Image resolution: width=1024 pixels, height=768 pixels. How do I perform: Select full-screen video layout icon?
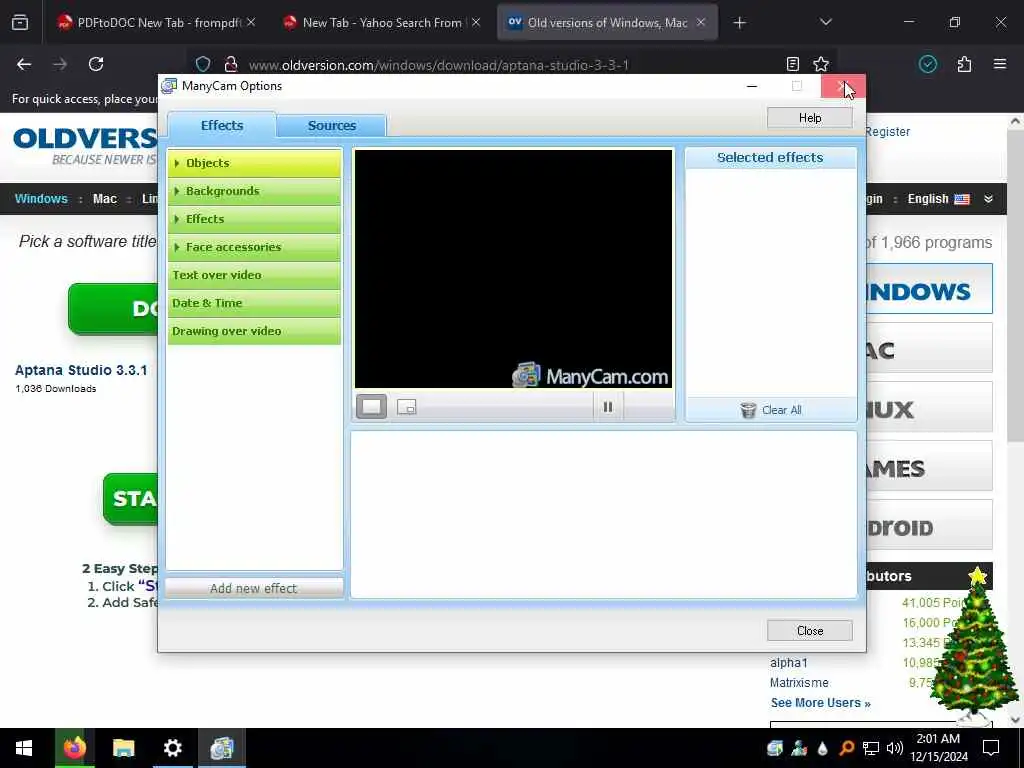[x=372, y=407]
